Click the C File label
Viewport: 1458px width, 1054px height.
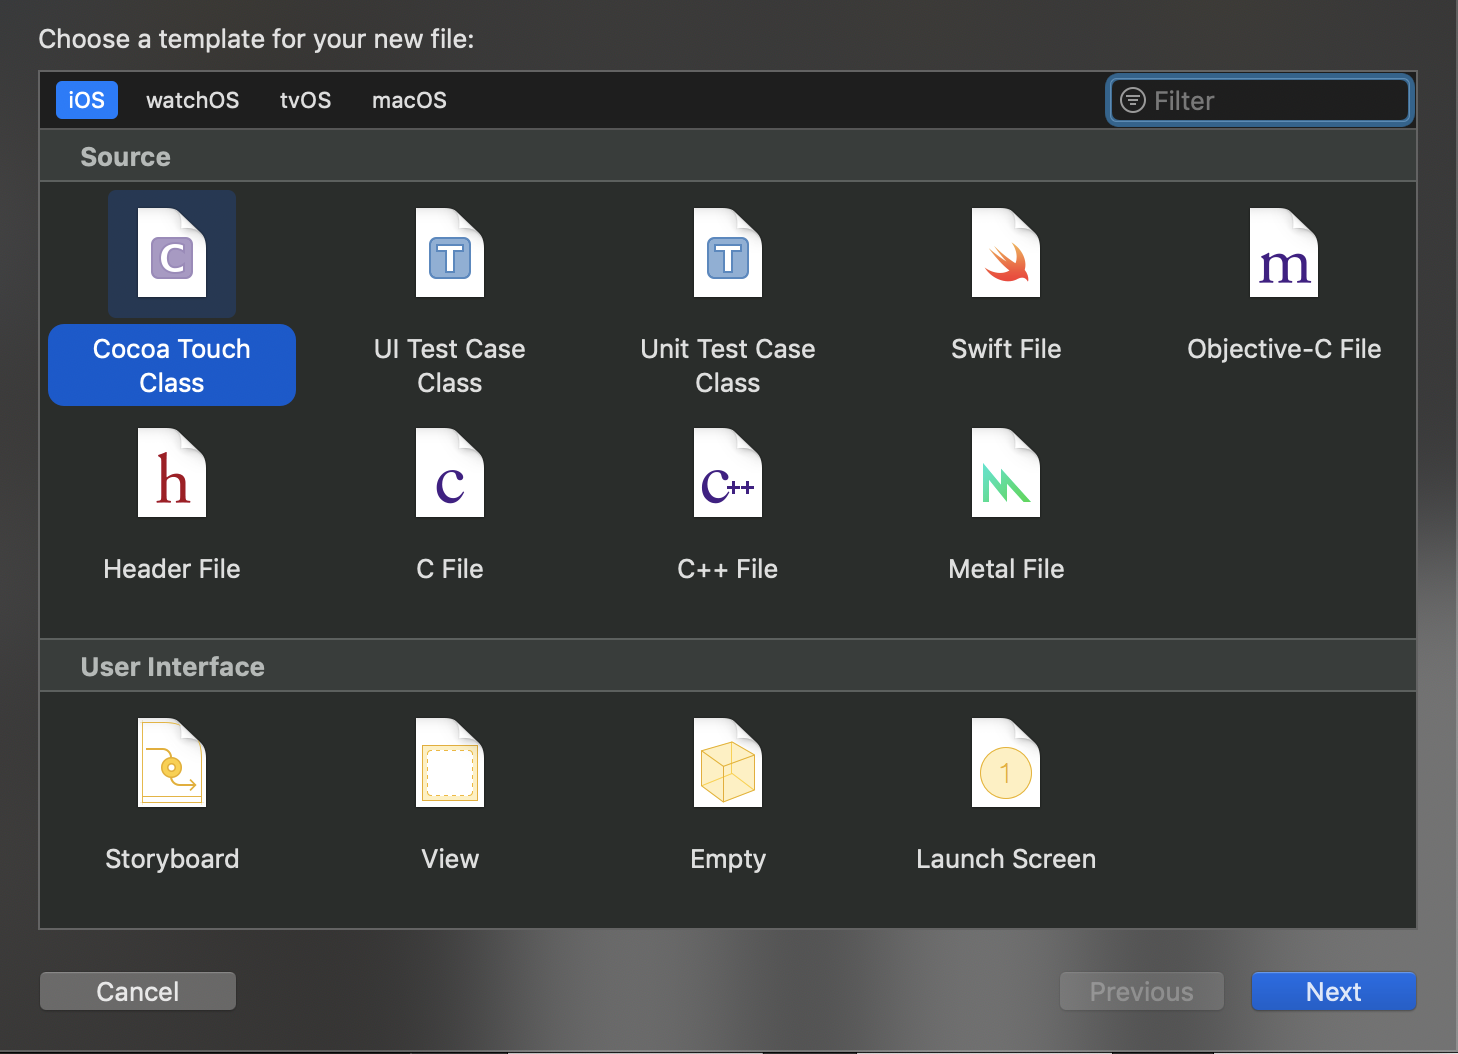coord(450,569)
